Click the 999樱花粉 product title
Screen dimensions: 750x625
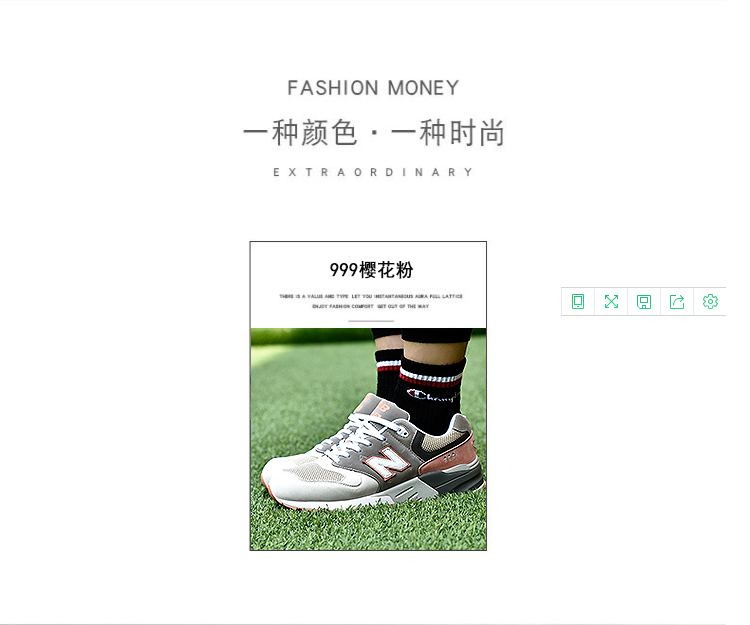tap(371, 270)
